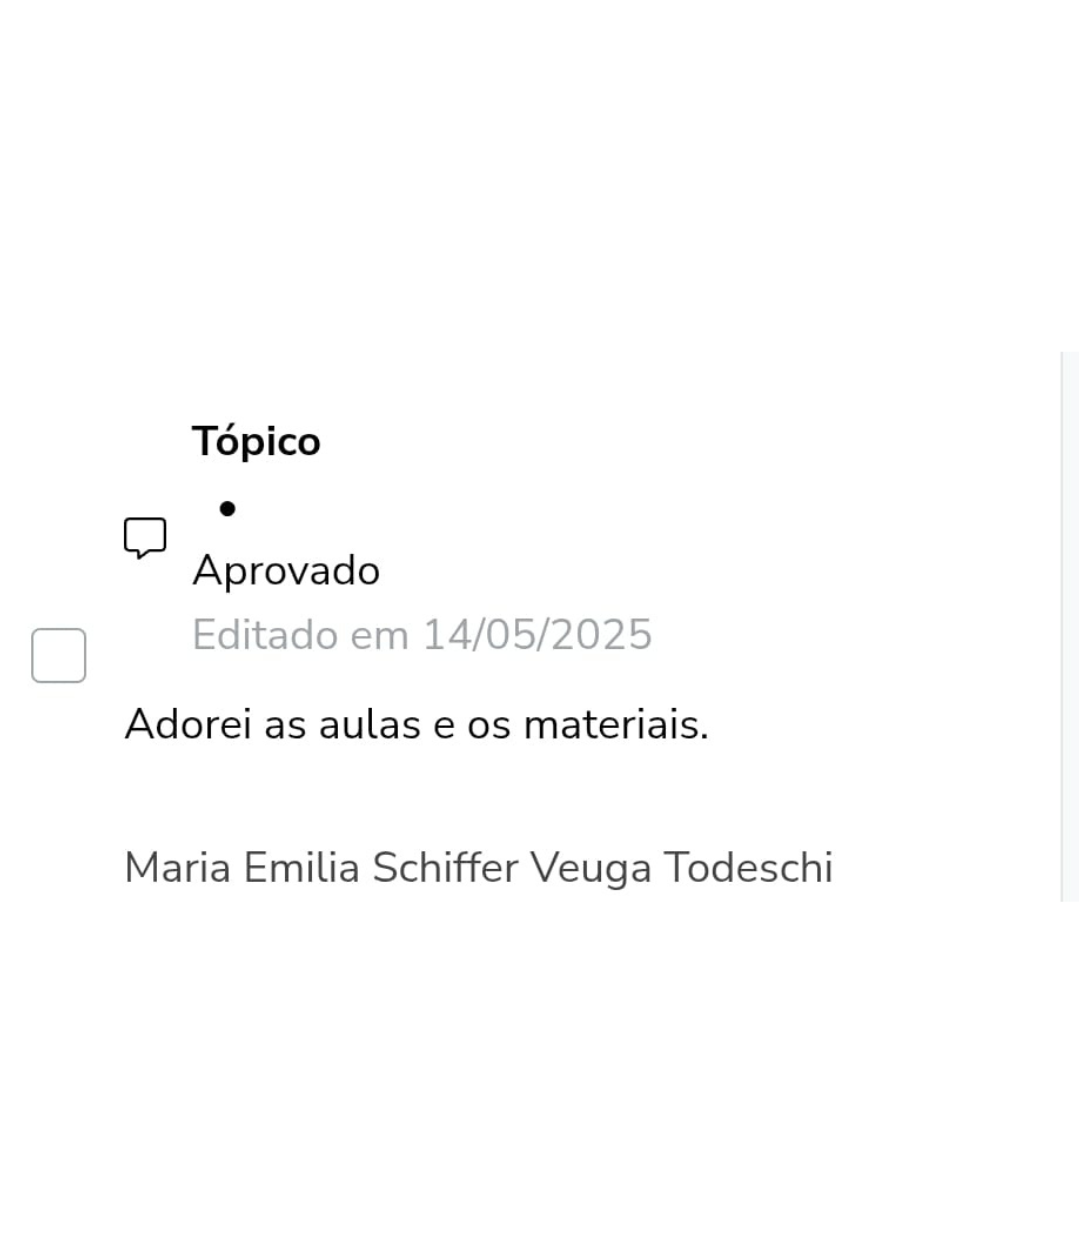Click the unread indicator dot above Aprovado
The width and height of the screenshot is (1079, 1254).
(226, 508)
